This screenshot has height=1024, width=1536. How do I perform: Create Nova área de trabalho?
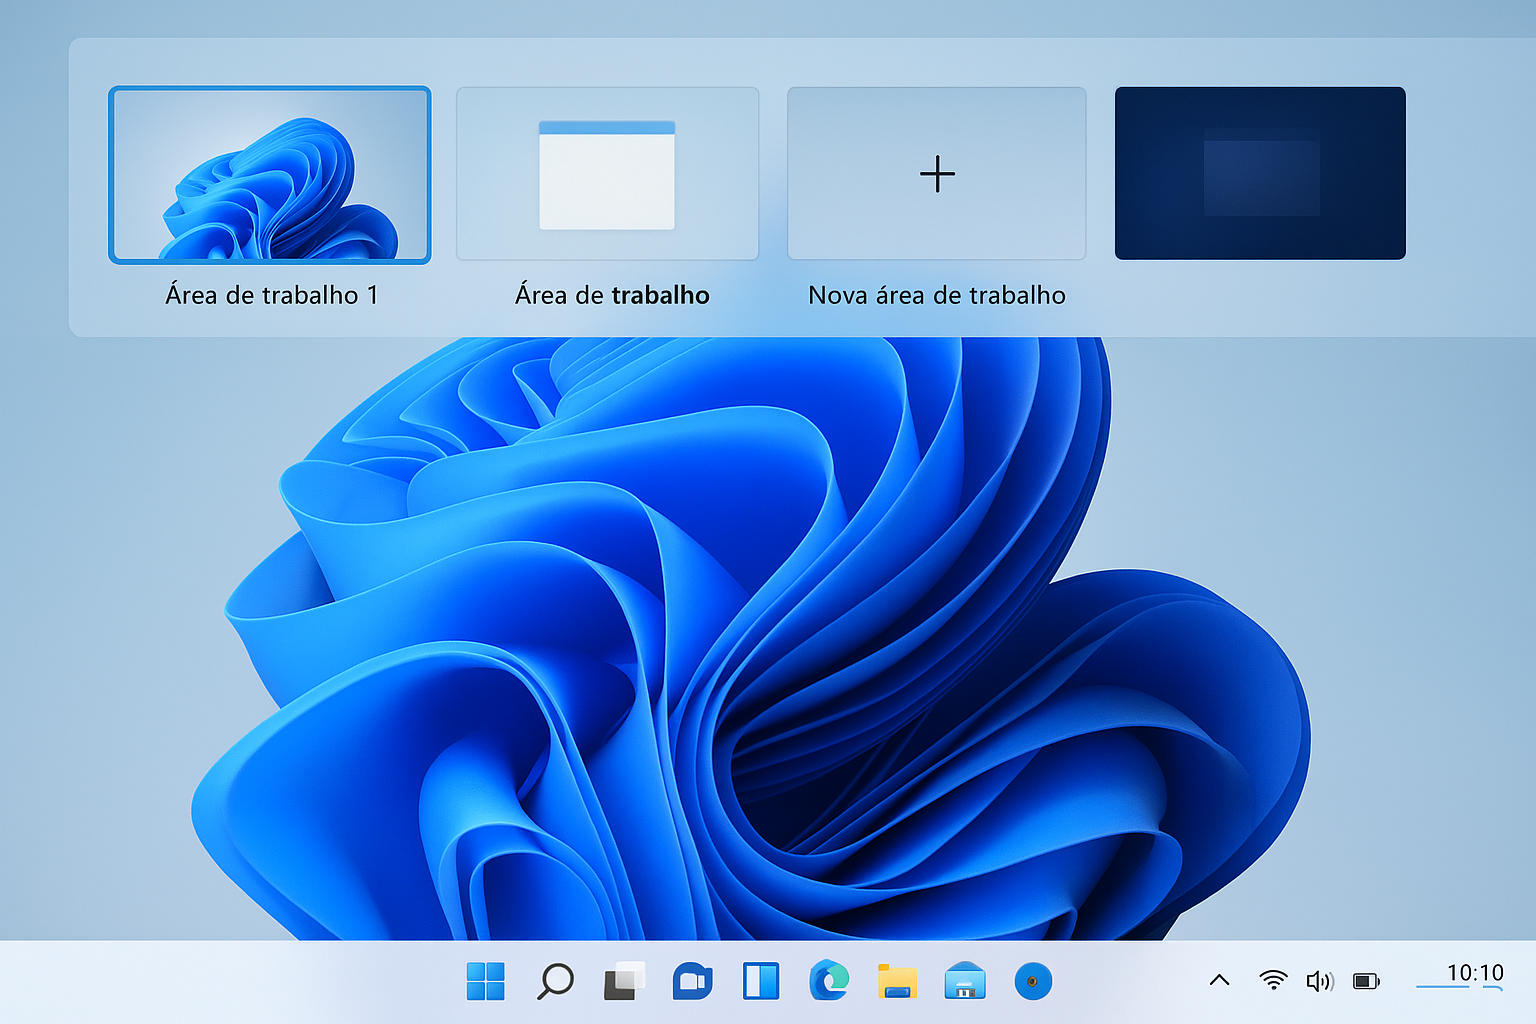[x=937, y=174]
